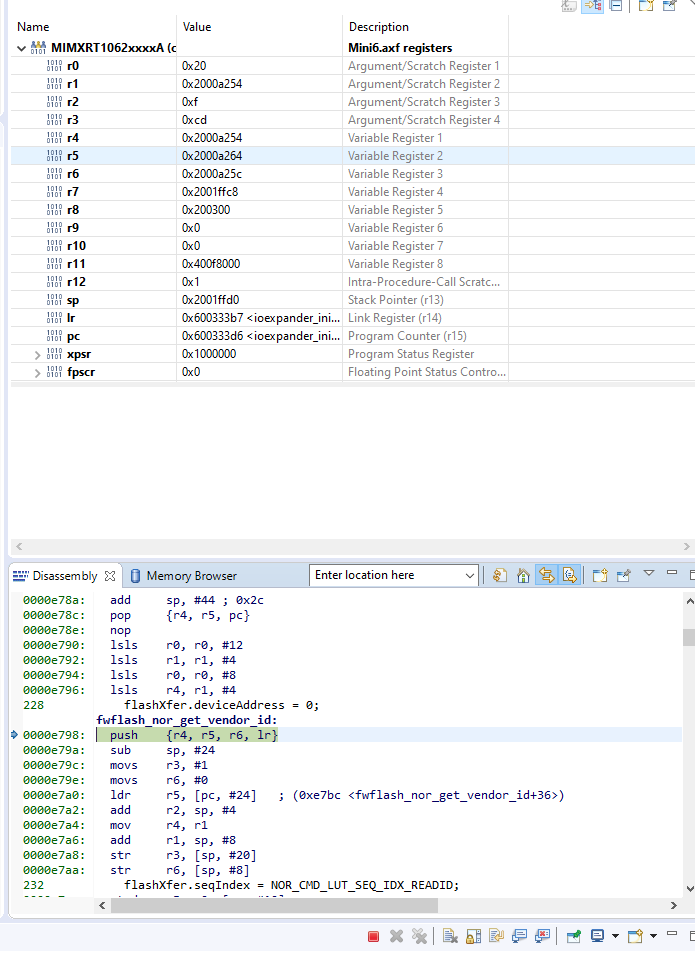
Task: Toggle Link with Active Debug Context in Disassembly
Action: pyautogui.click(x=546, y=575)
